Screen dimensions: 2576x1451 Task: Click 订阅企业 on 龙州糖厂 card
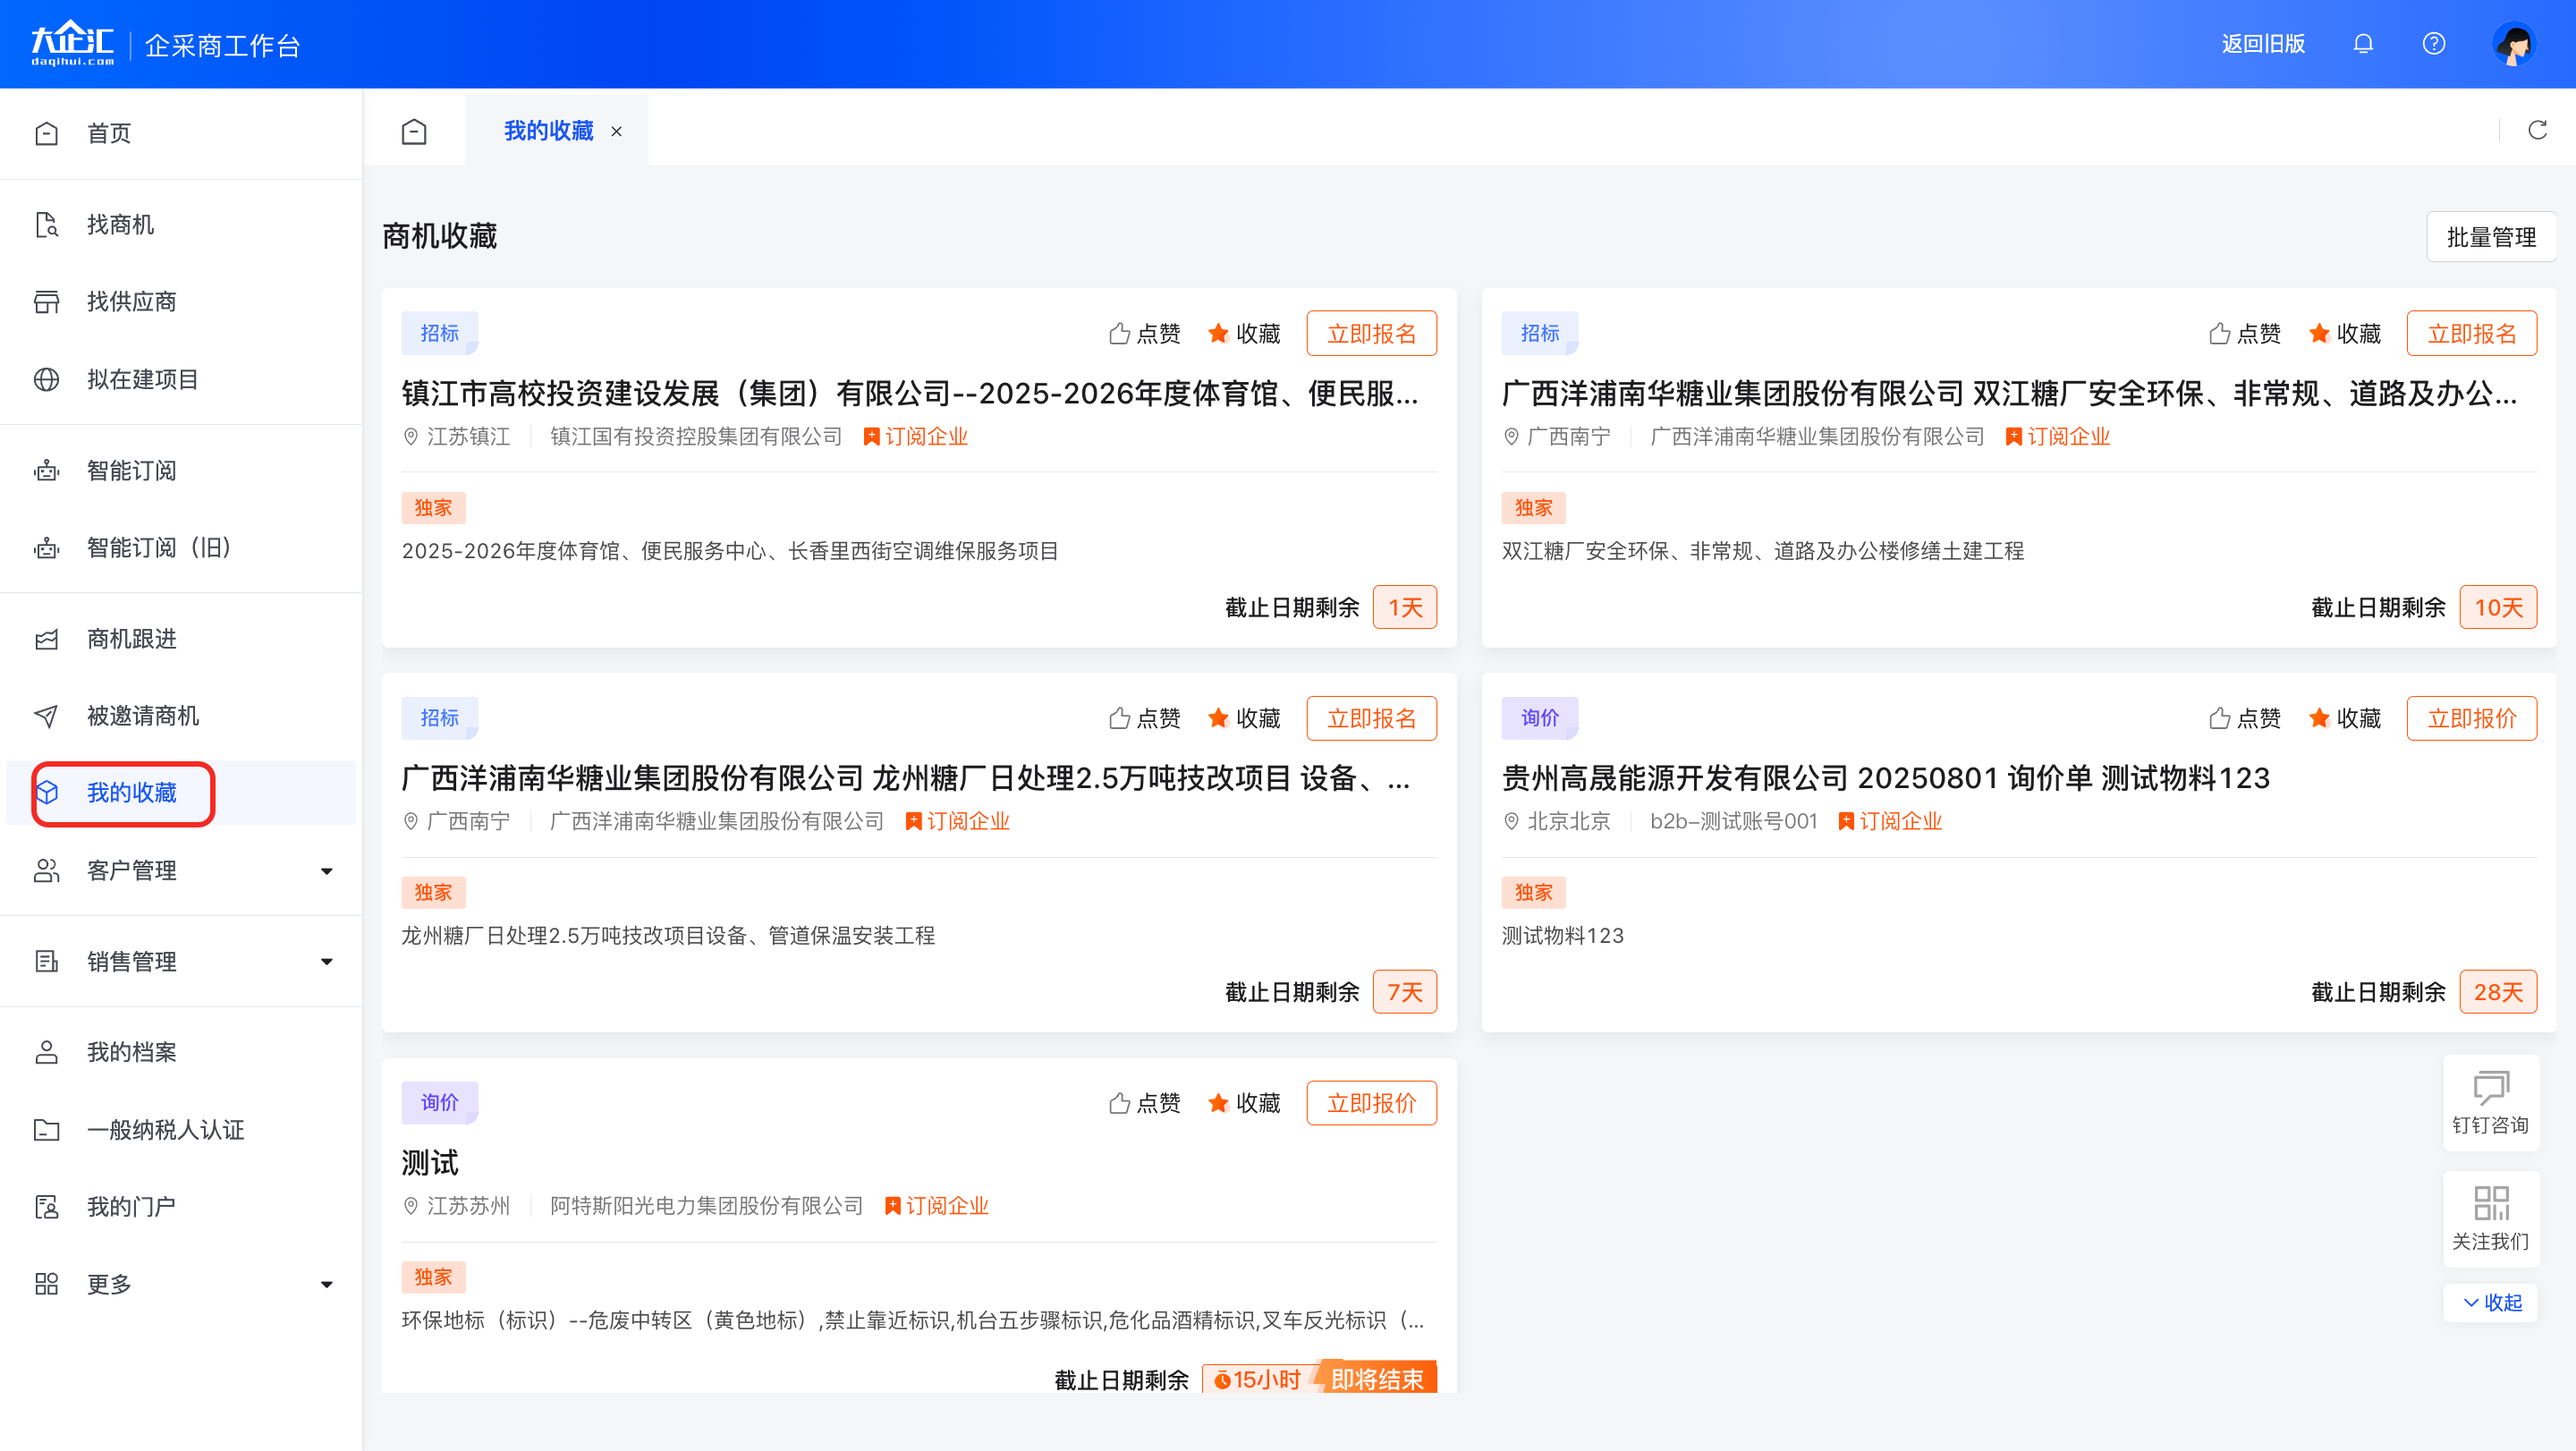click(x=958, y=821)
